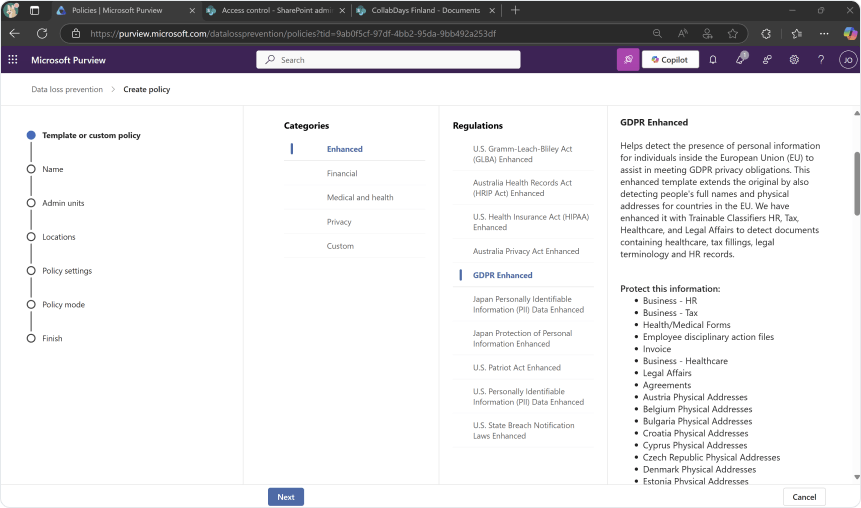Click the browser profile picture icon

[12, 10]
